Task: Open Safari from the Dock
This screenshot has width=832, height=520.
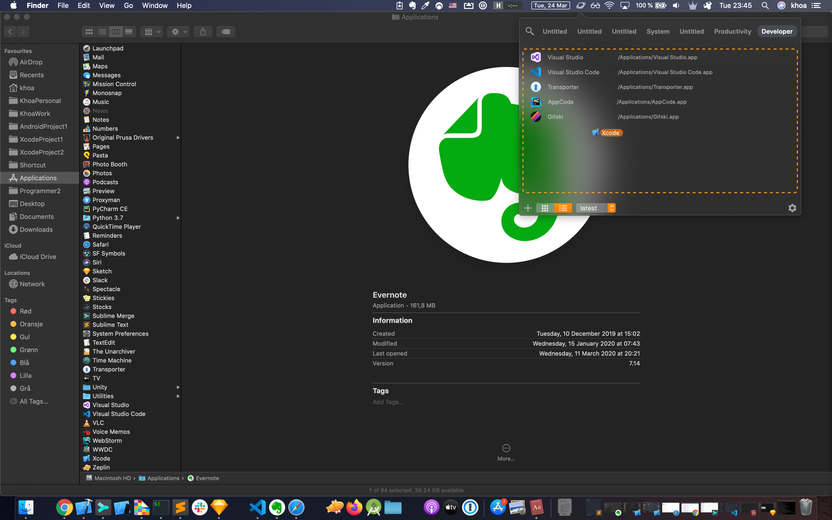Action: (x=296, y=508)
